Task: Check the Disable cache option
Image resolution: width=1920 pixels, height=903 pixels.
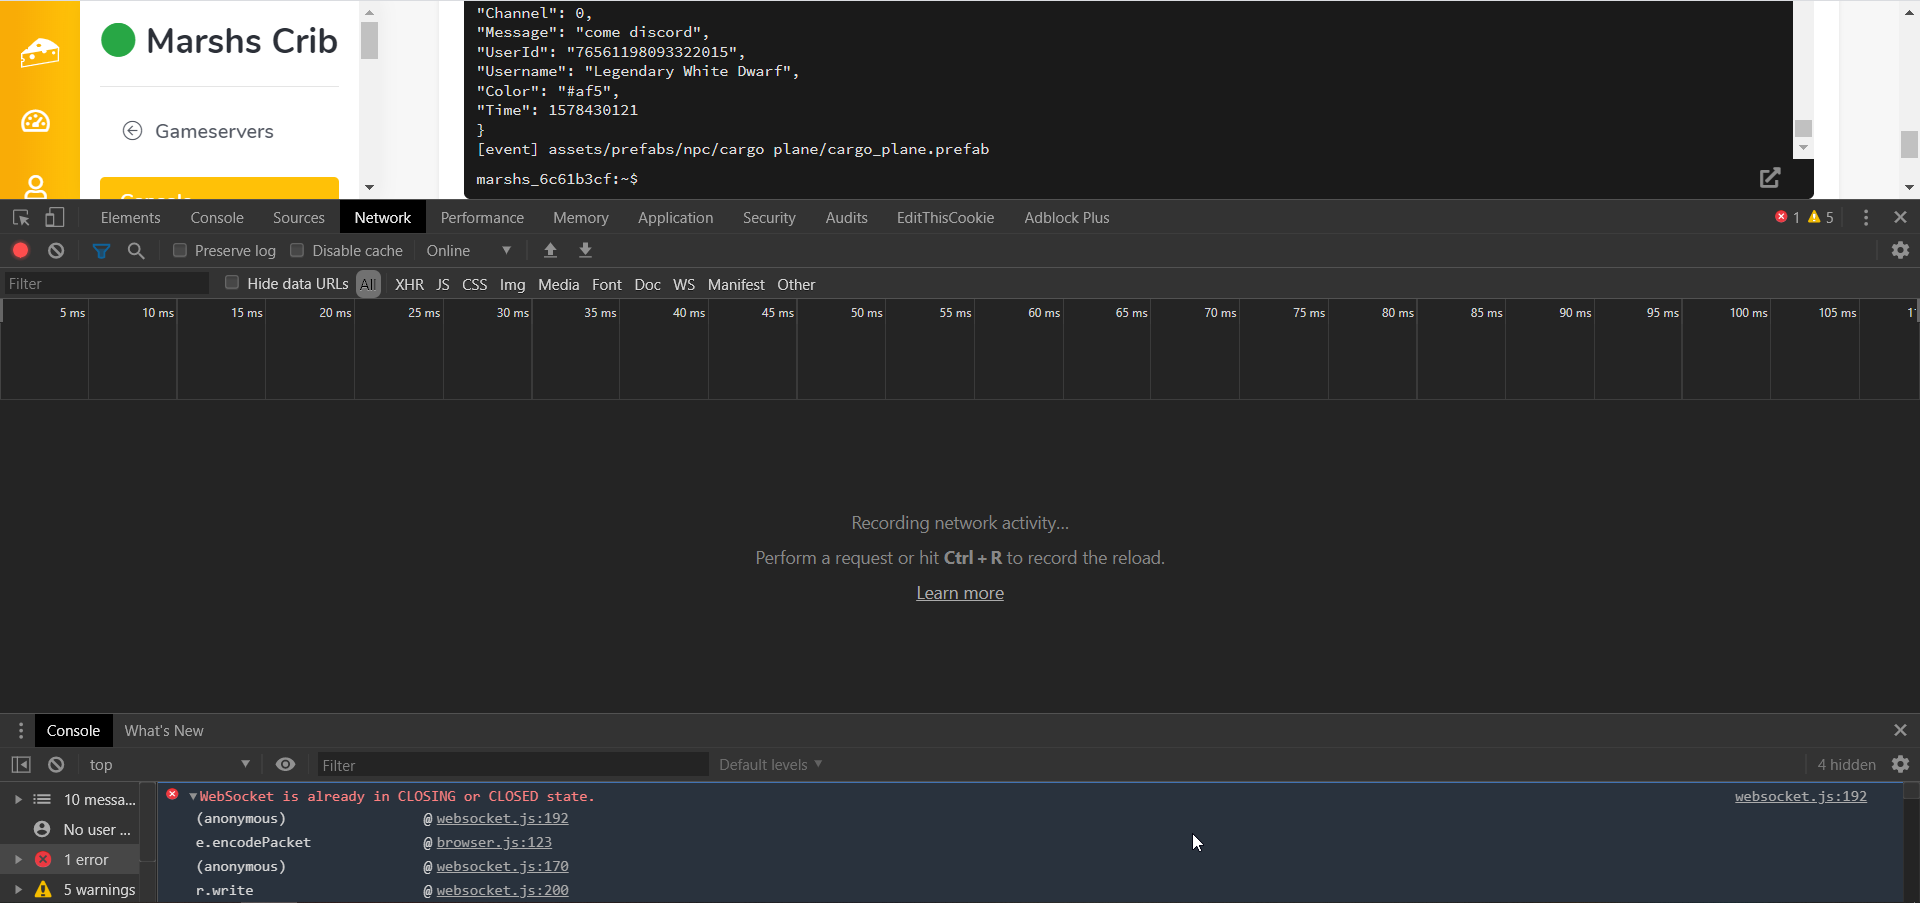Action: point(297,251)
